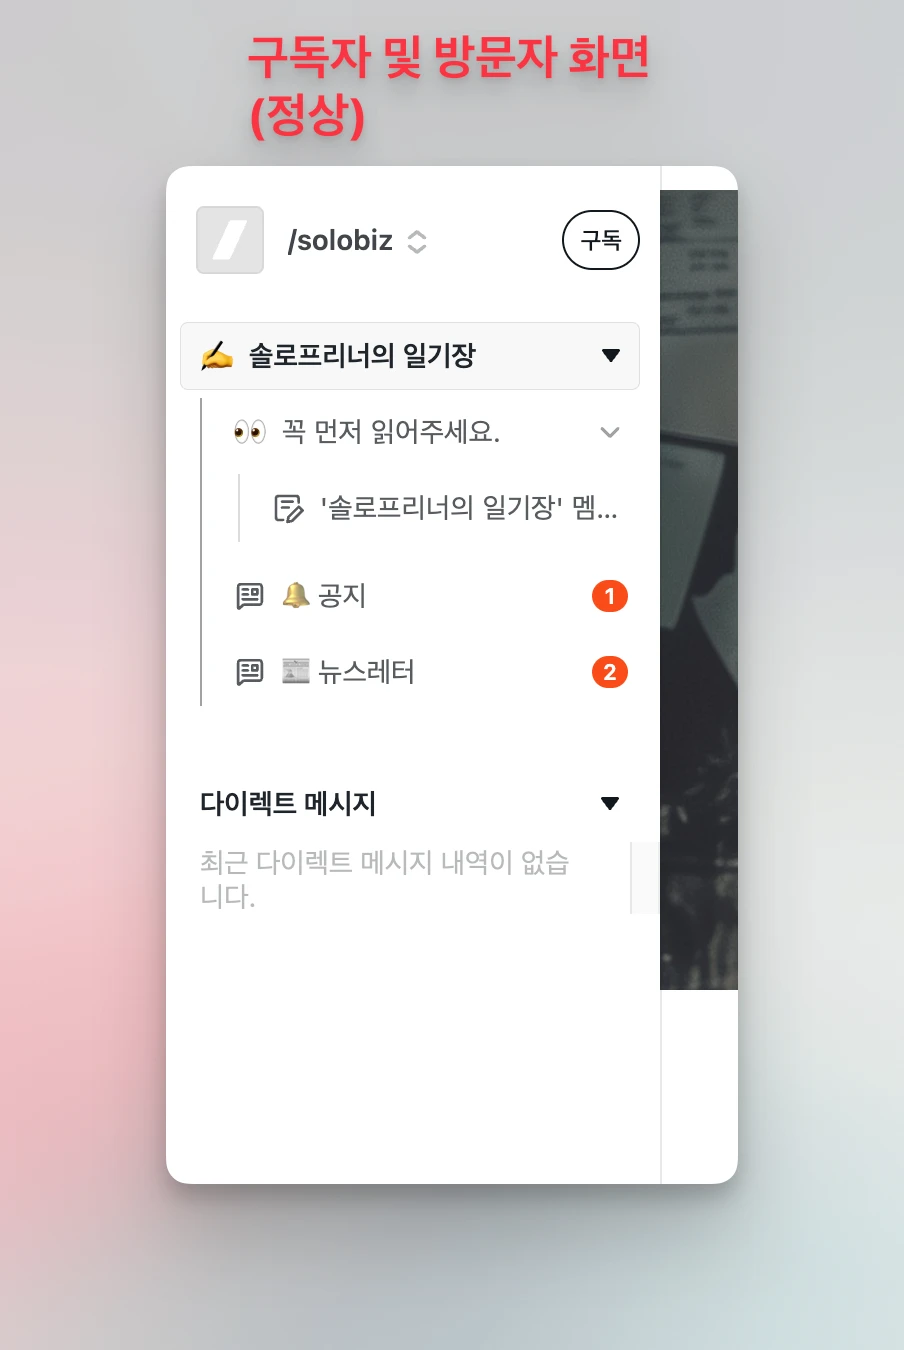Screen dimensions: 904x1350
Task: Open the workspace switcher up-down arrows
Action: pos(417,241)
